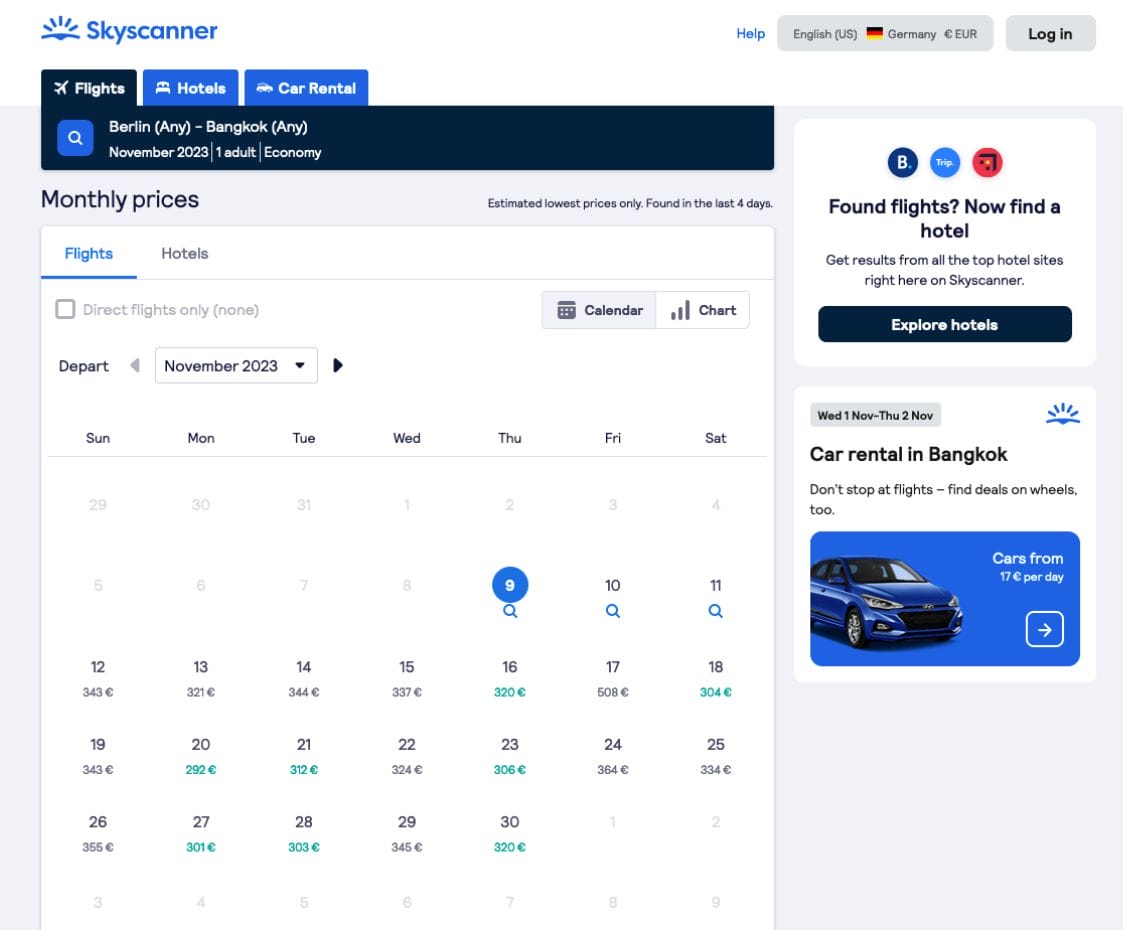Click the Trip.com partner icon
Viewport: 1123px width, 930px height.
(x=945, y=162)
